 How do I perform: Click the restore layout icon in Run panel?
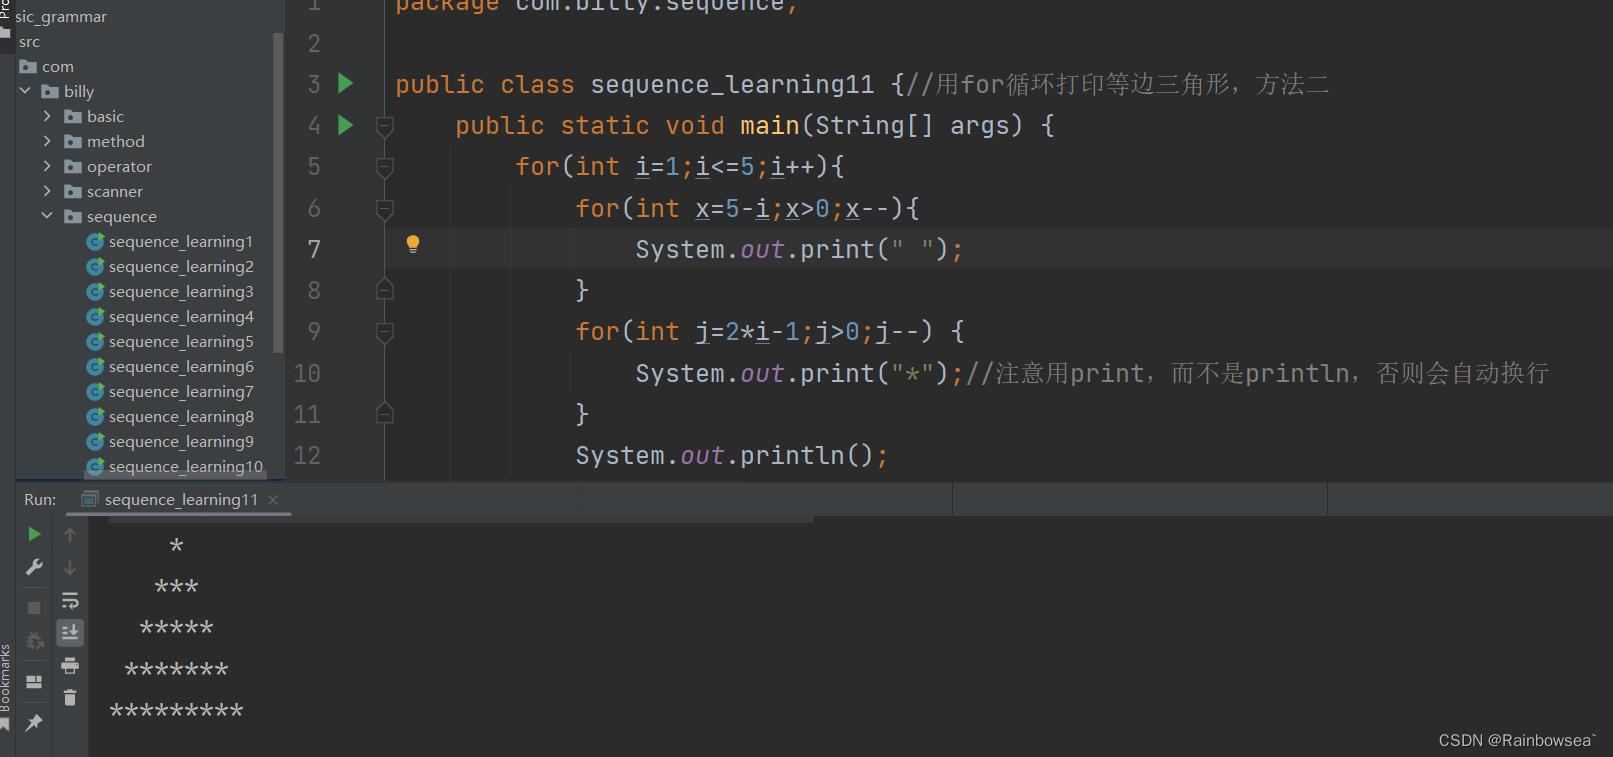pyautogui.click(x=34, y=682)
